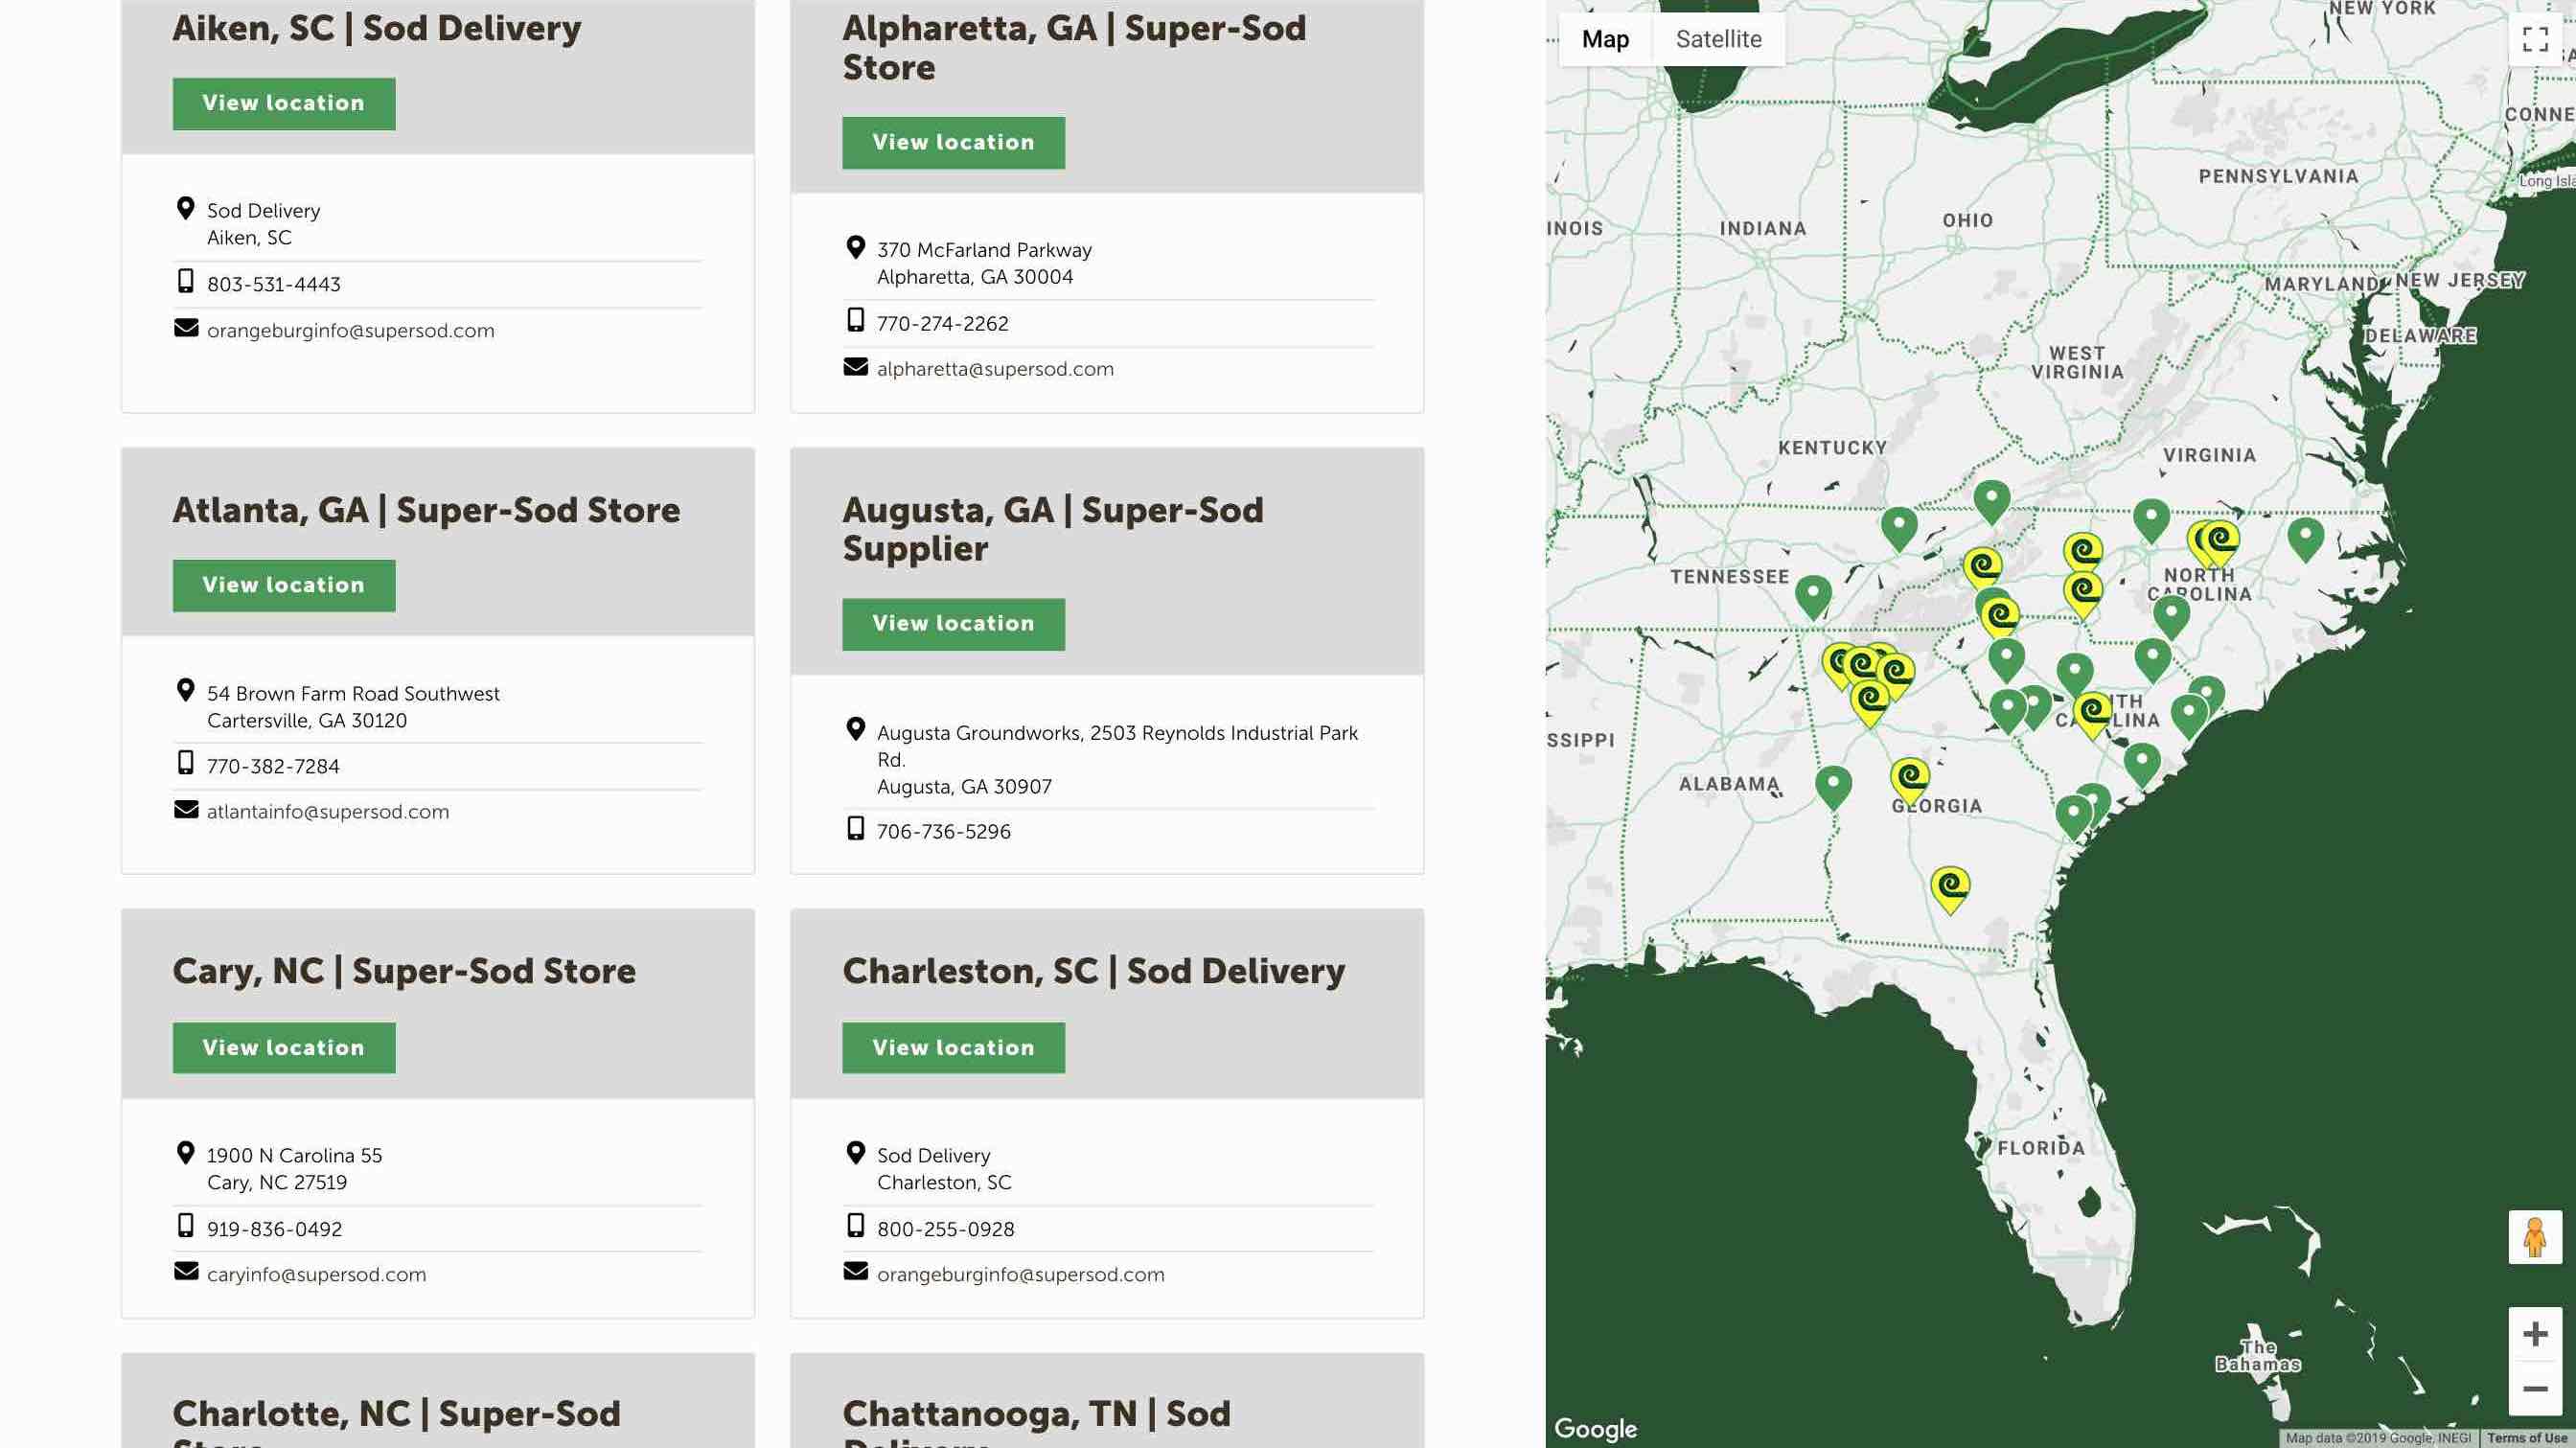
Task: Select the Street View pegman icon
Action: point(2535,1237)
